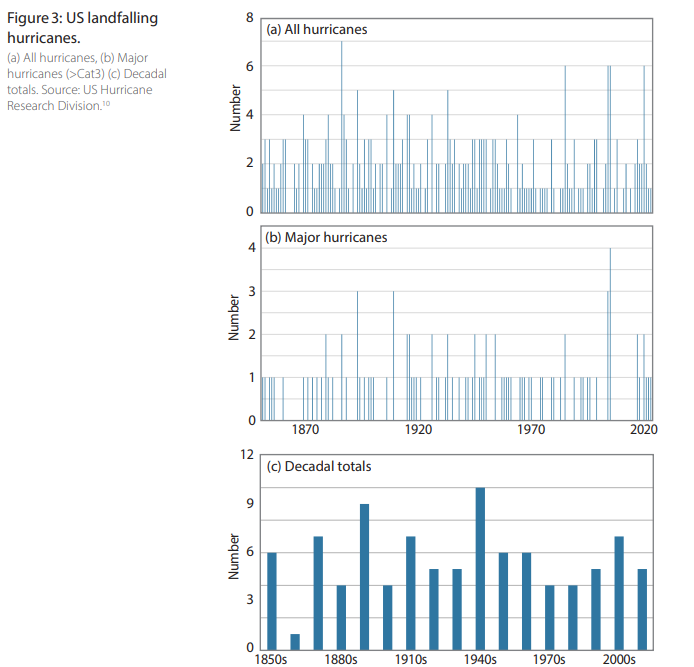Click the decadal bar above the 1970s label

coord(550,617)
